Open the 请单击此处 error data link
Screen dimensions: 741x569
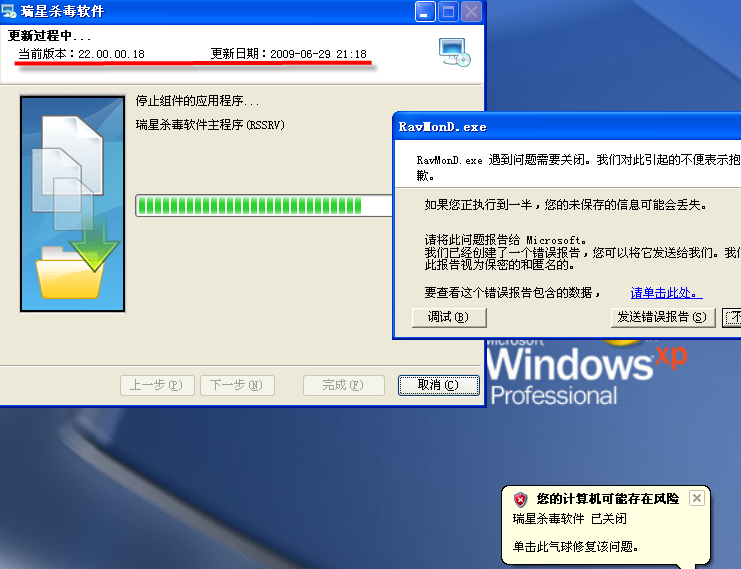click(666, 293)
